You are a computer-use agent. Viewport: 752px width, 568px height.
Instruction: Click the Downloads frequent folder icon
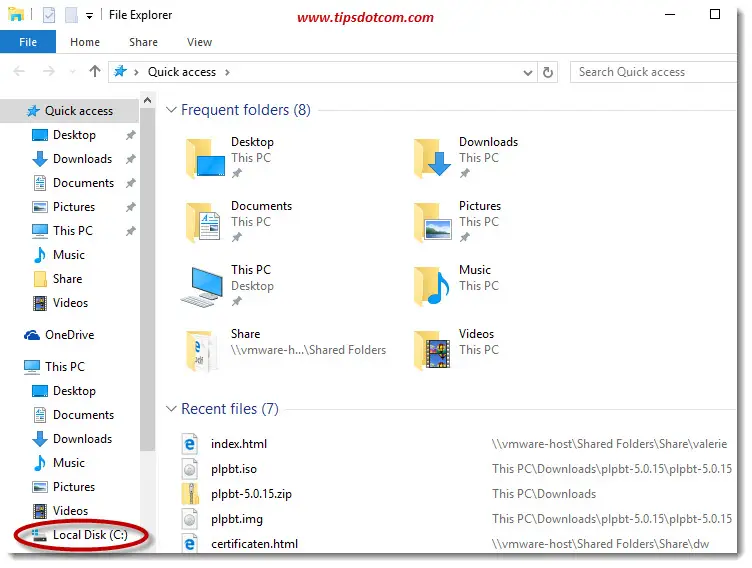coord(432,158)
